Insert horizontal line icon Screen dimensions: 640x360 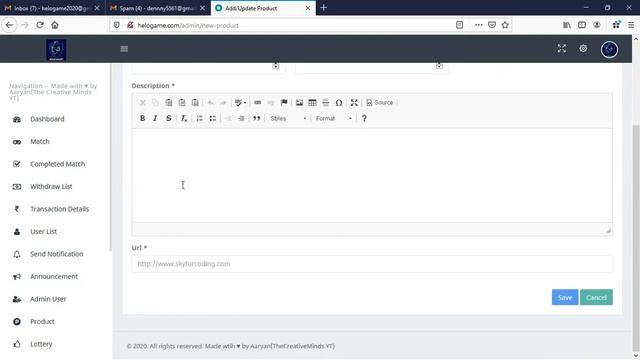click(x=325, y=103)
